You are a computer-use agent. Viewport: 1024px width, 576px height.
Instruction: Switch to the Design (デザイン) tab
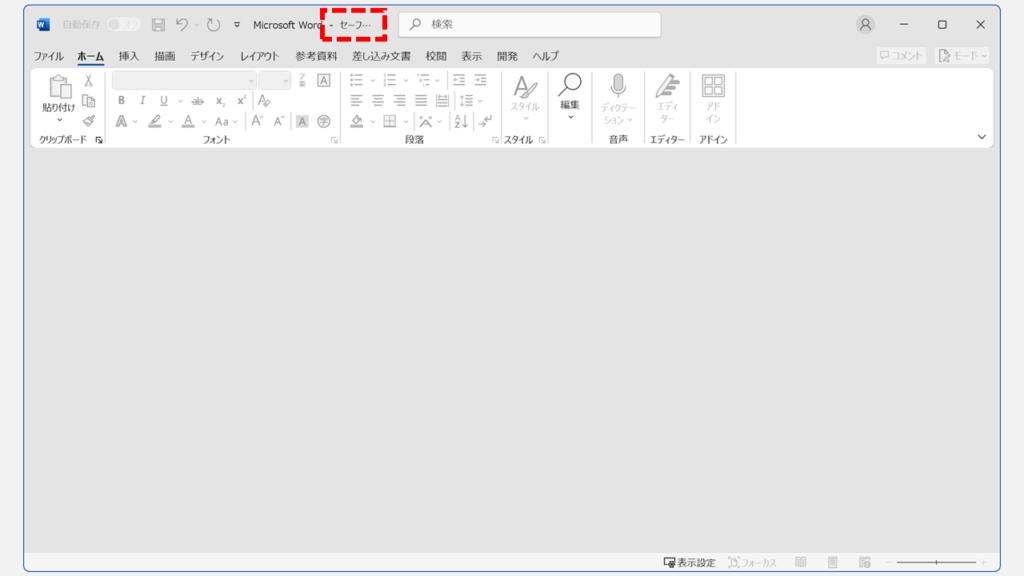[x=207, y=56]
